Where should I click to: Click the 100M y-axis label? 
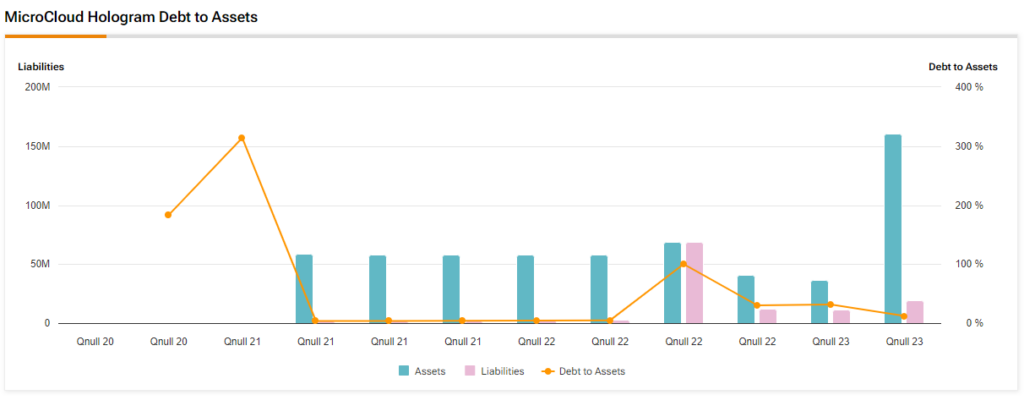38,206
